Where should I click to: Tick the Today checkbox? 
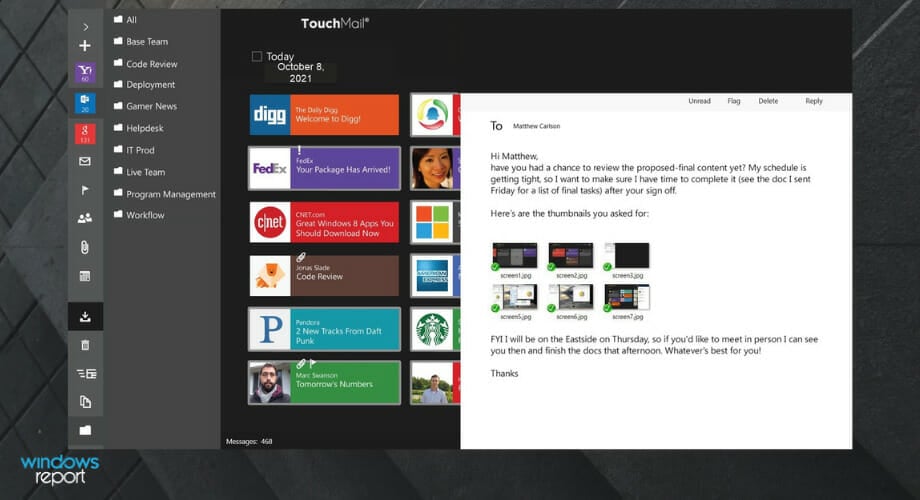[256, 56]
